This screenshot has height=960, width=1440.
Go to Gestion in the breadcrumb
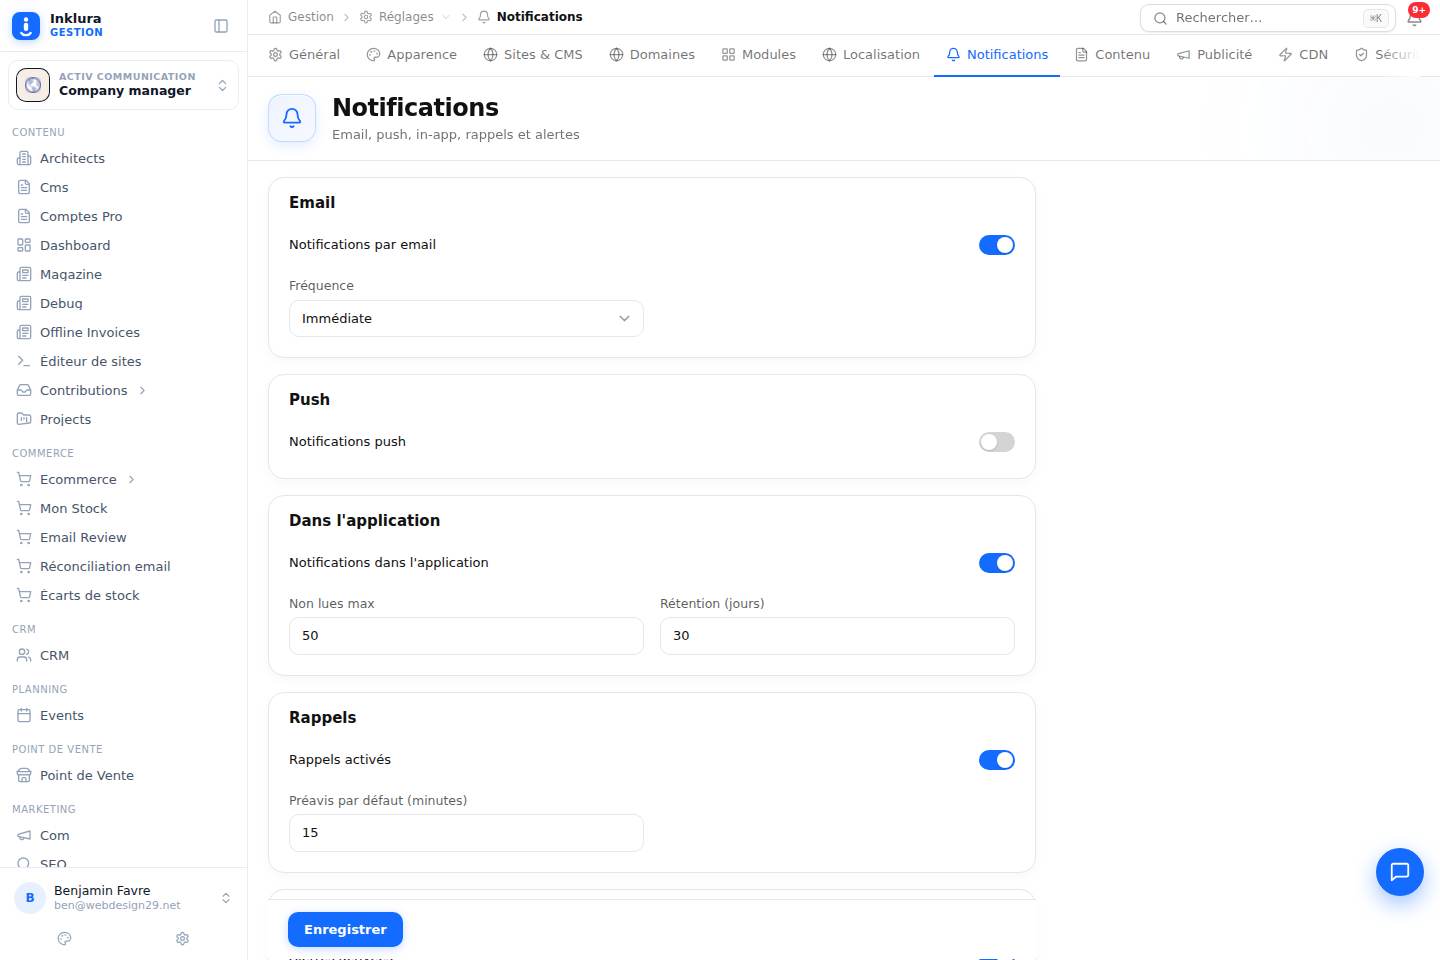(x=301, y=17)
